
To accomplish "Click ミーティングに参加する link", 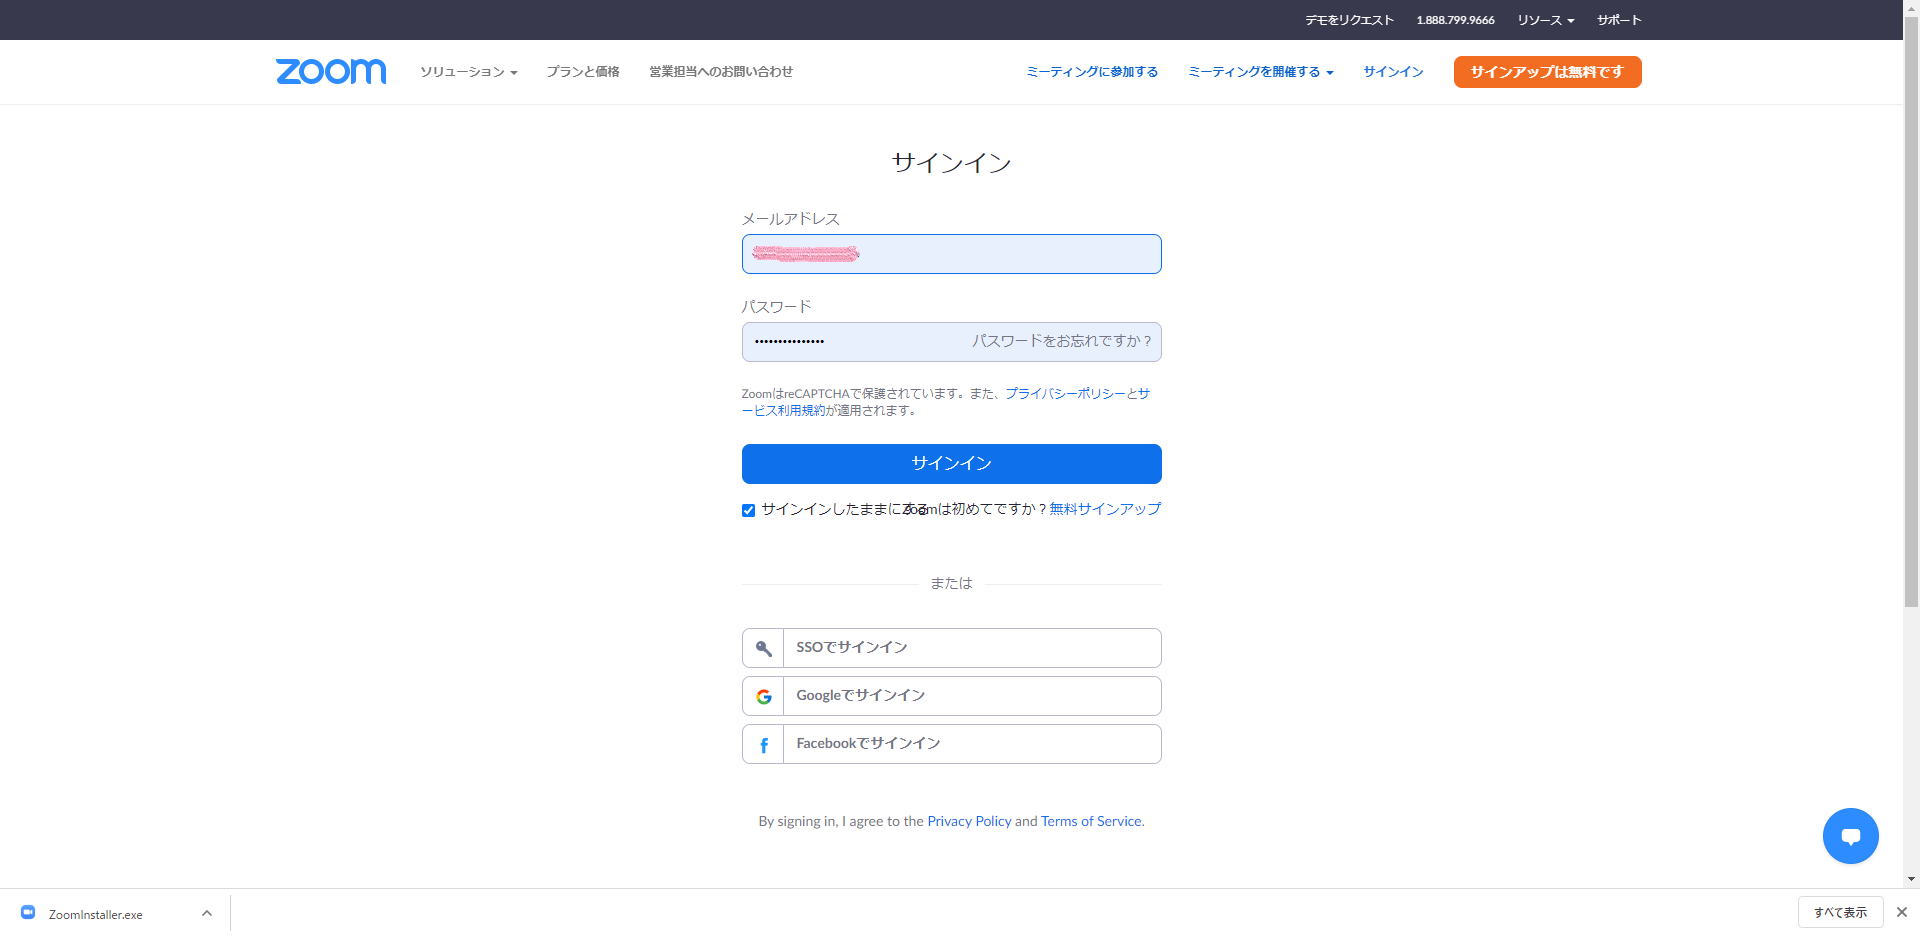I will (1092, 72).
